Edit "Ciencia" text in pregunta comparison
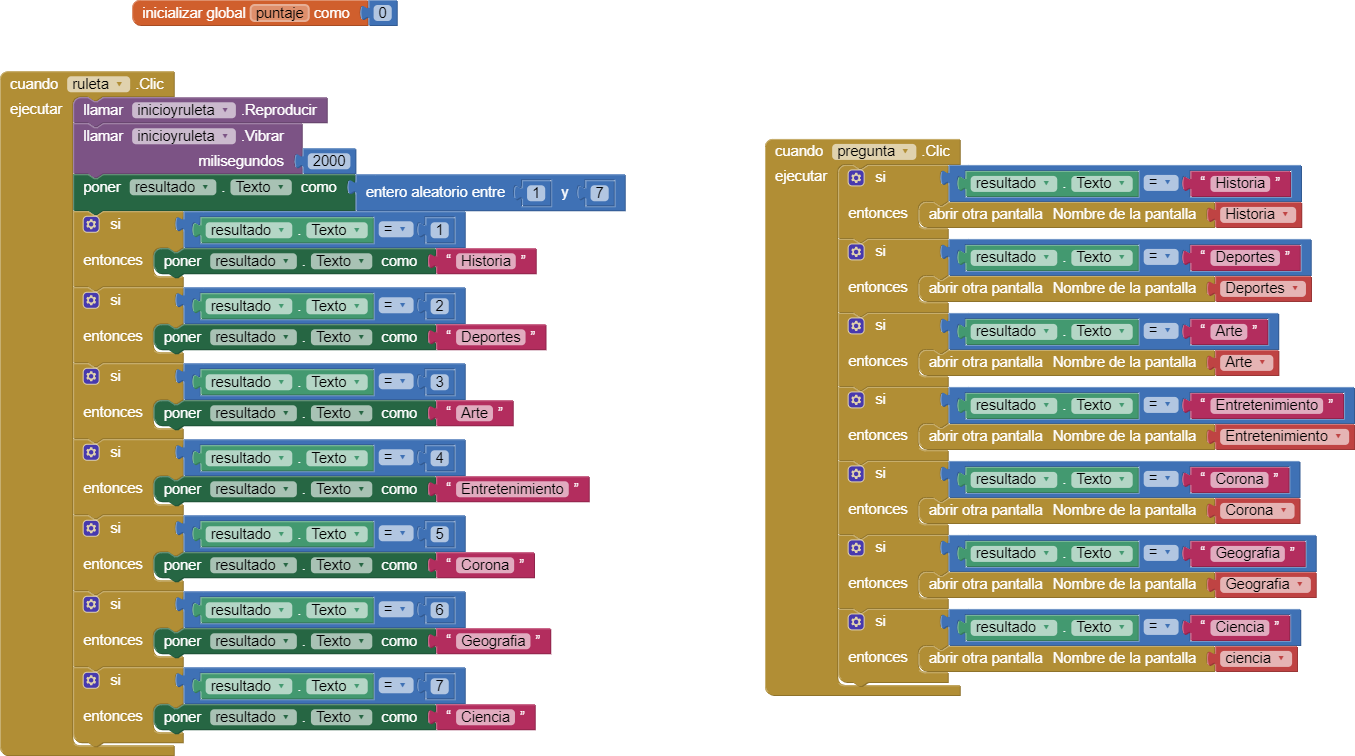This screenshot has width=1355, height=756. click(1240, 627)
